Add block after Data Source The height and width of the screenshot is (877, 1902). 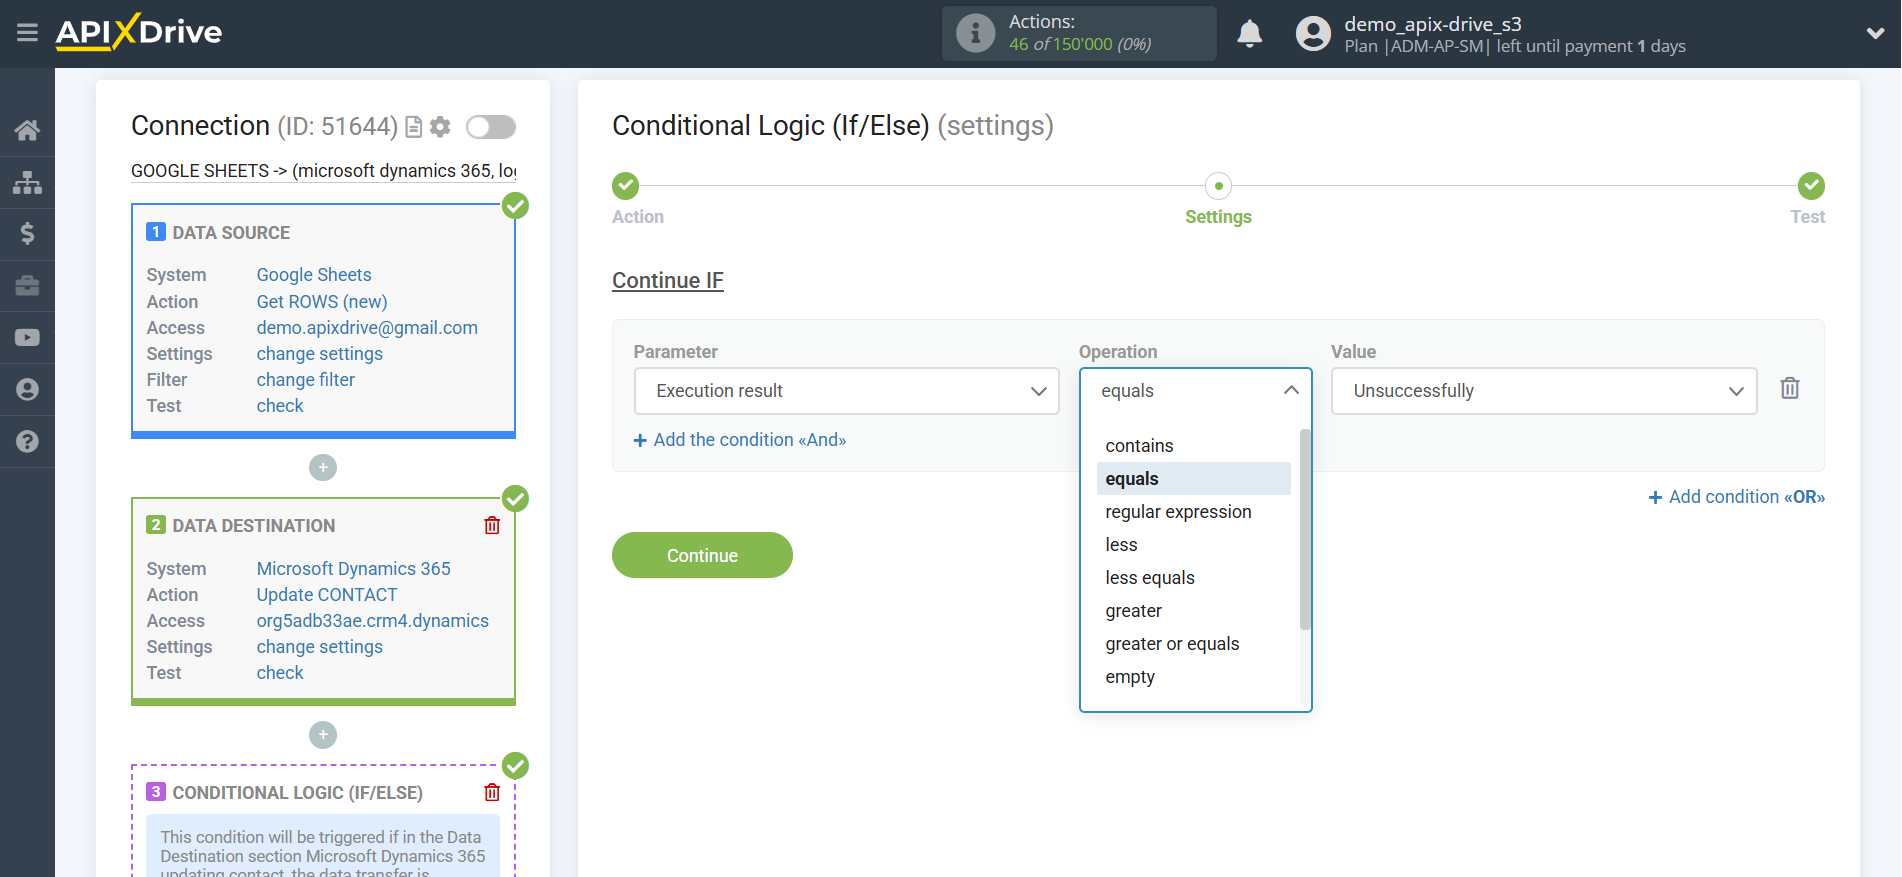click(x=323, y=467)
